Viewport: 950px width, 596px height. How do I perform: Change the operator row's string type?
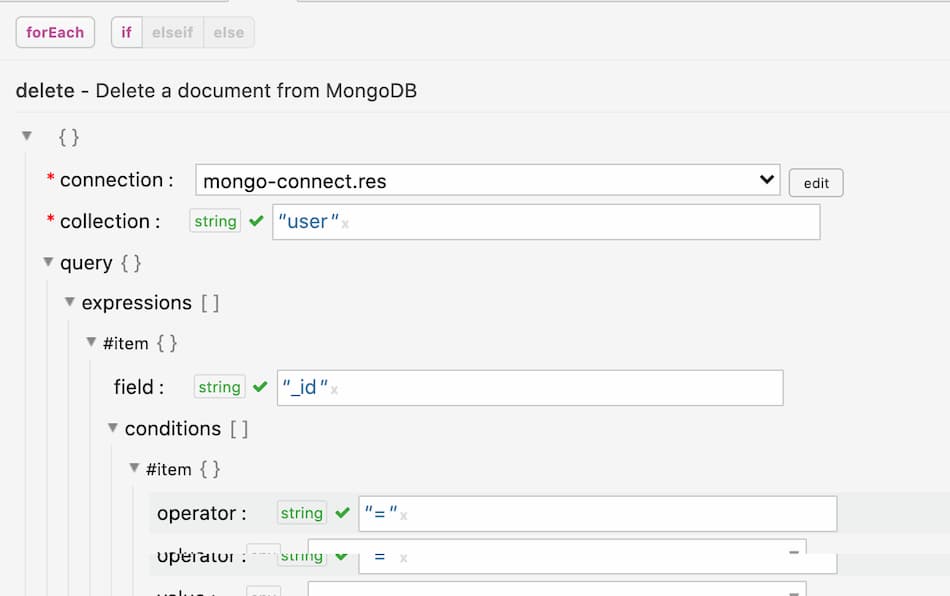(302, 513)
